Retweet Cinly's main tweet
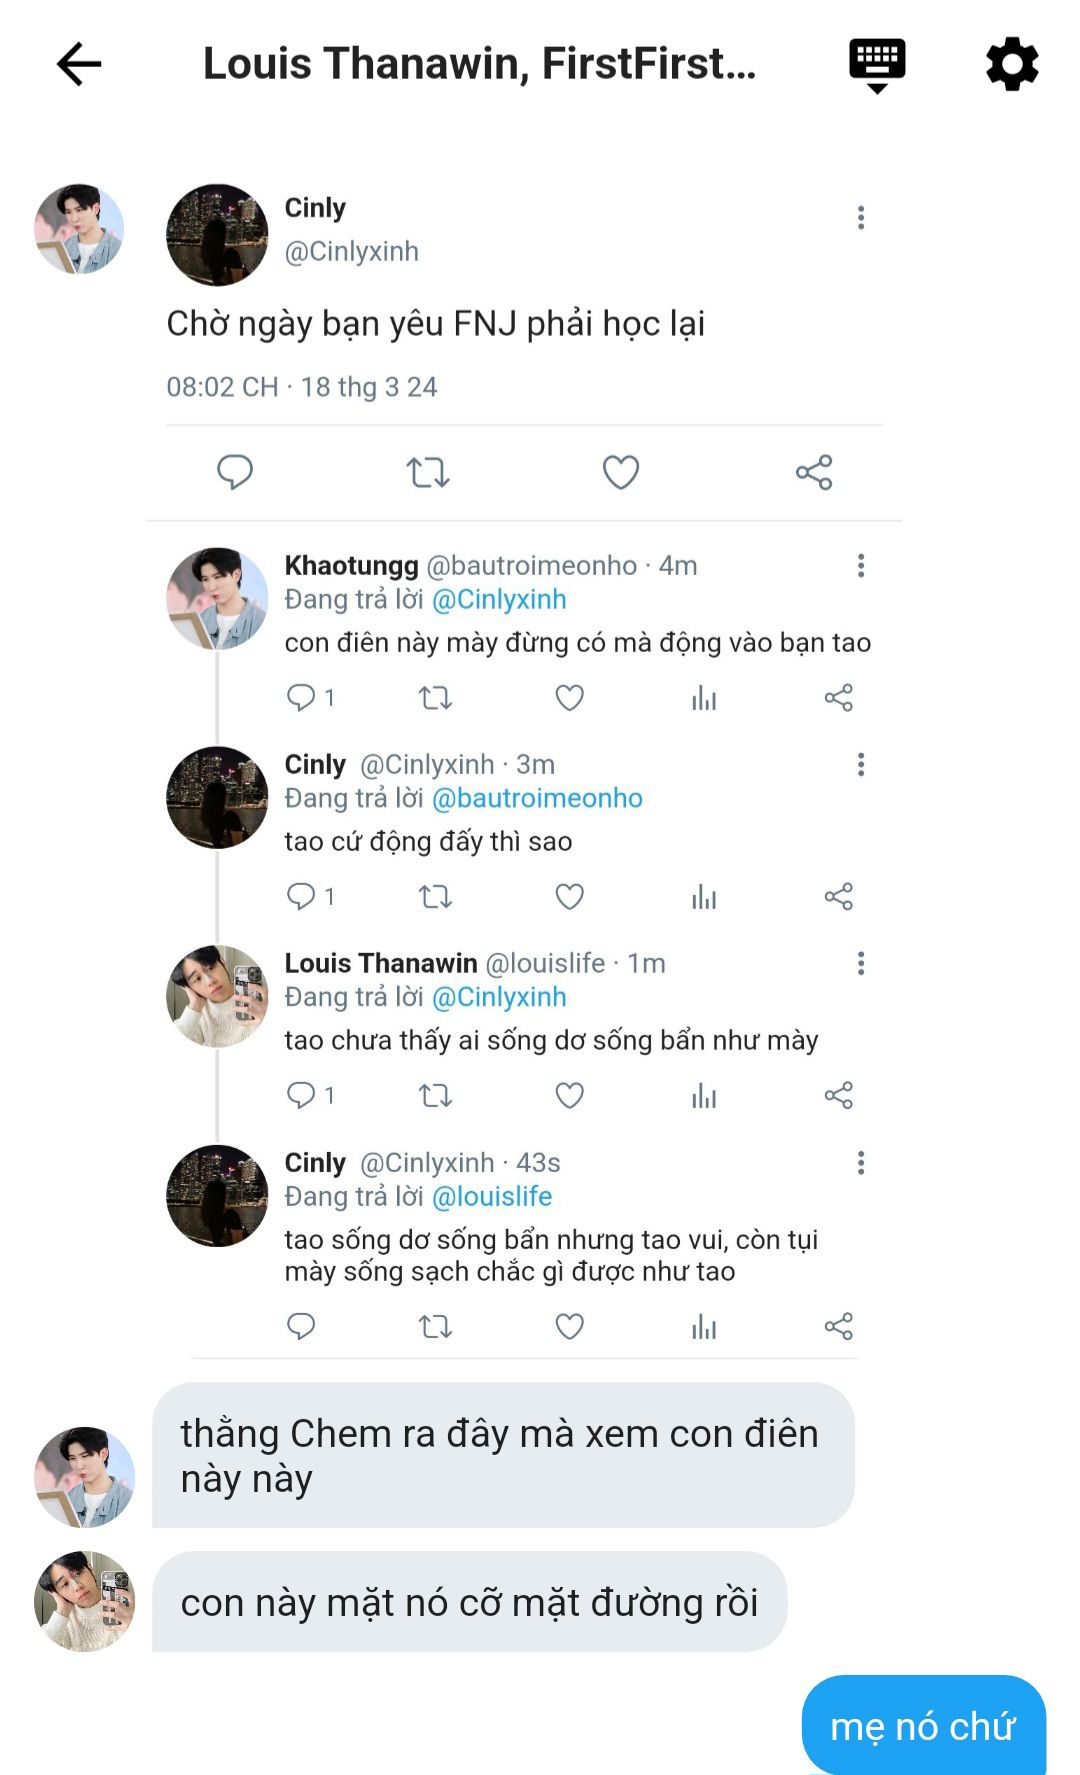Image resolution: width=1080 pixels, height=1775 pixels. [x=428, y=472]
